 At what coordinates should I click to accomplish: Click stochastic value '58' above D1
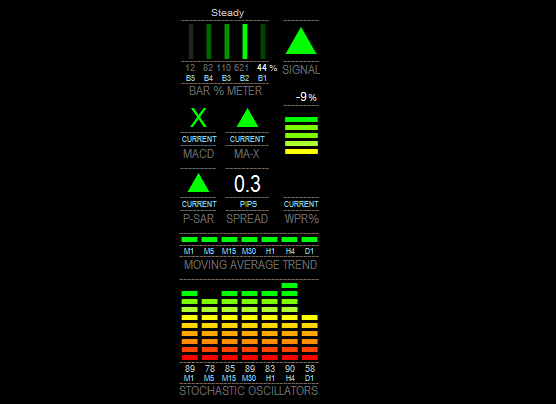coord(310,369)
